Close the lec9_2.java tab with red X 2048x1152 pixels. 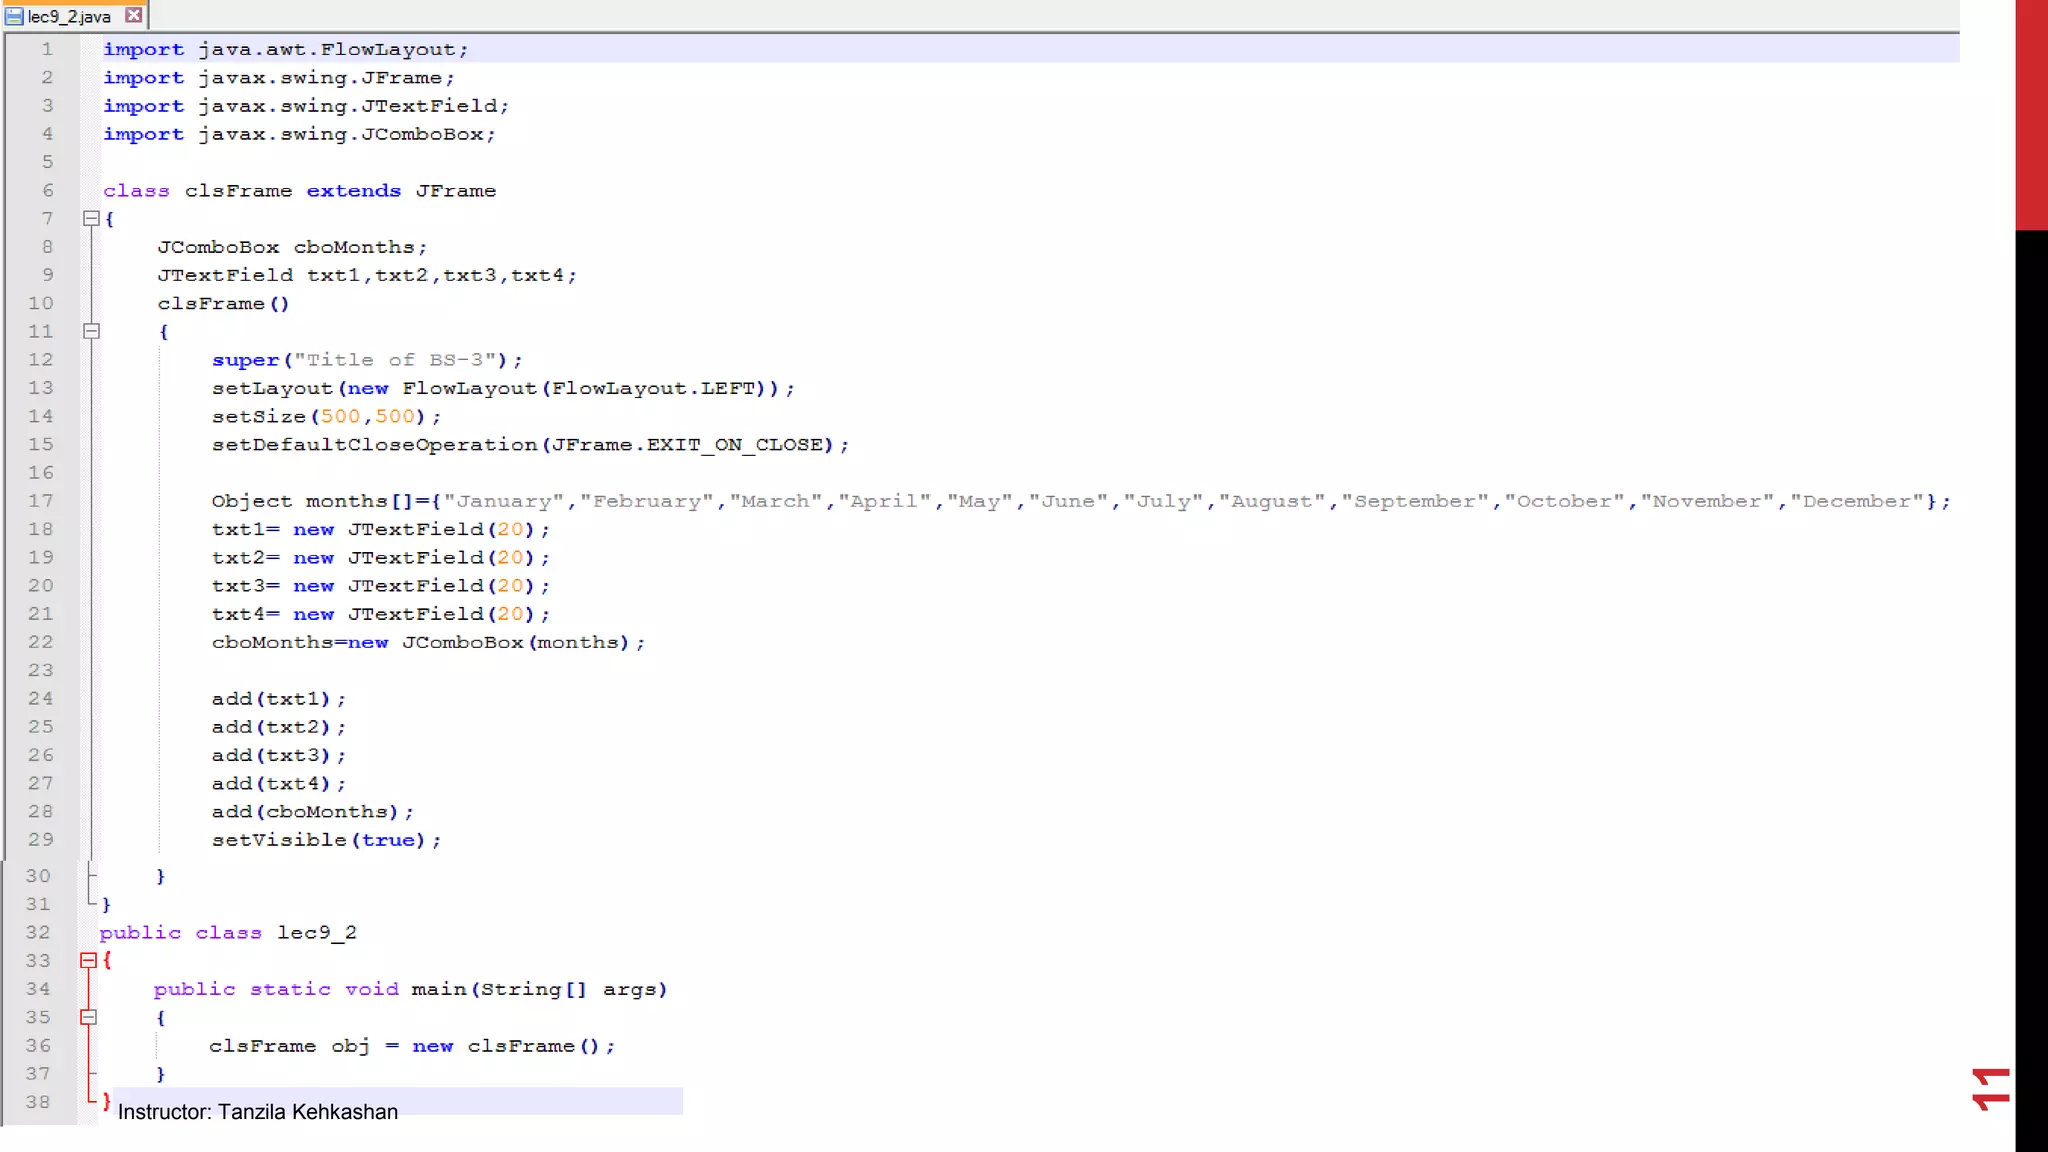133,15
